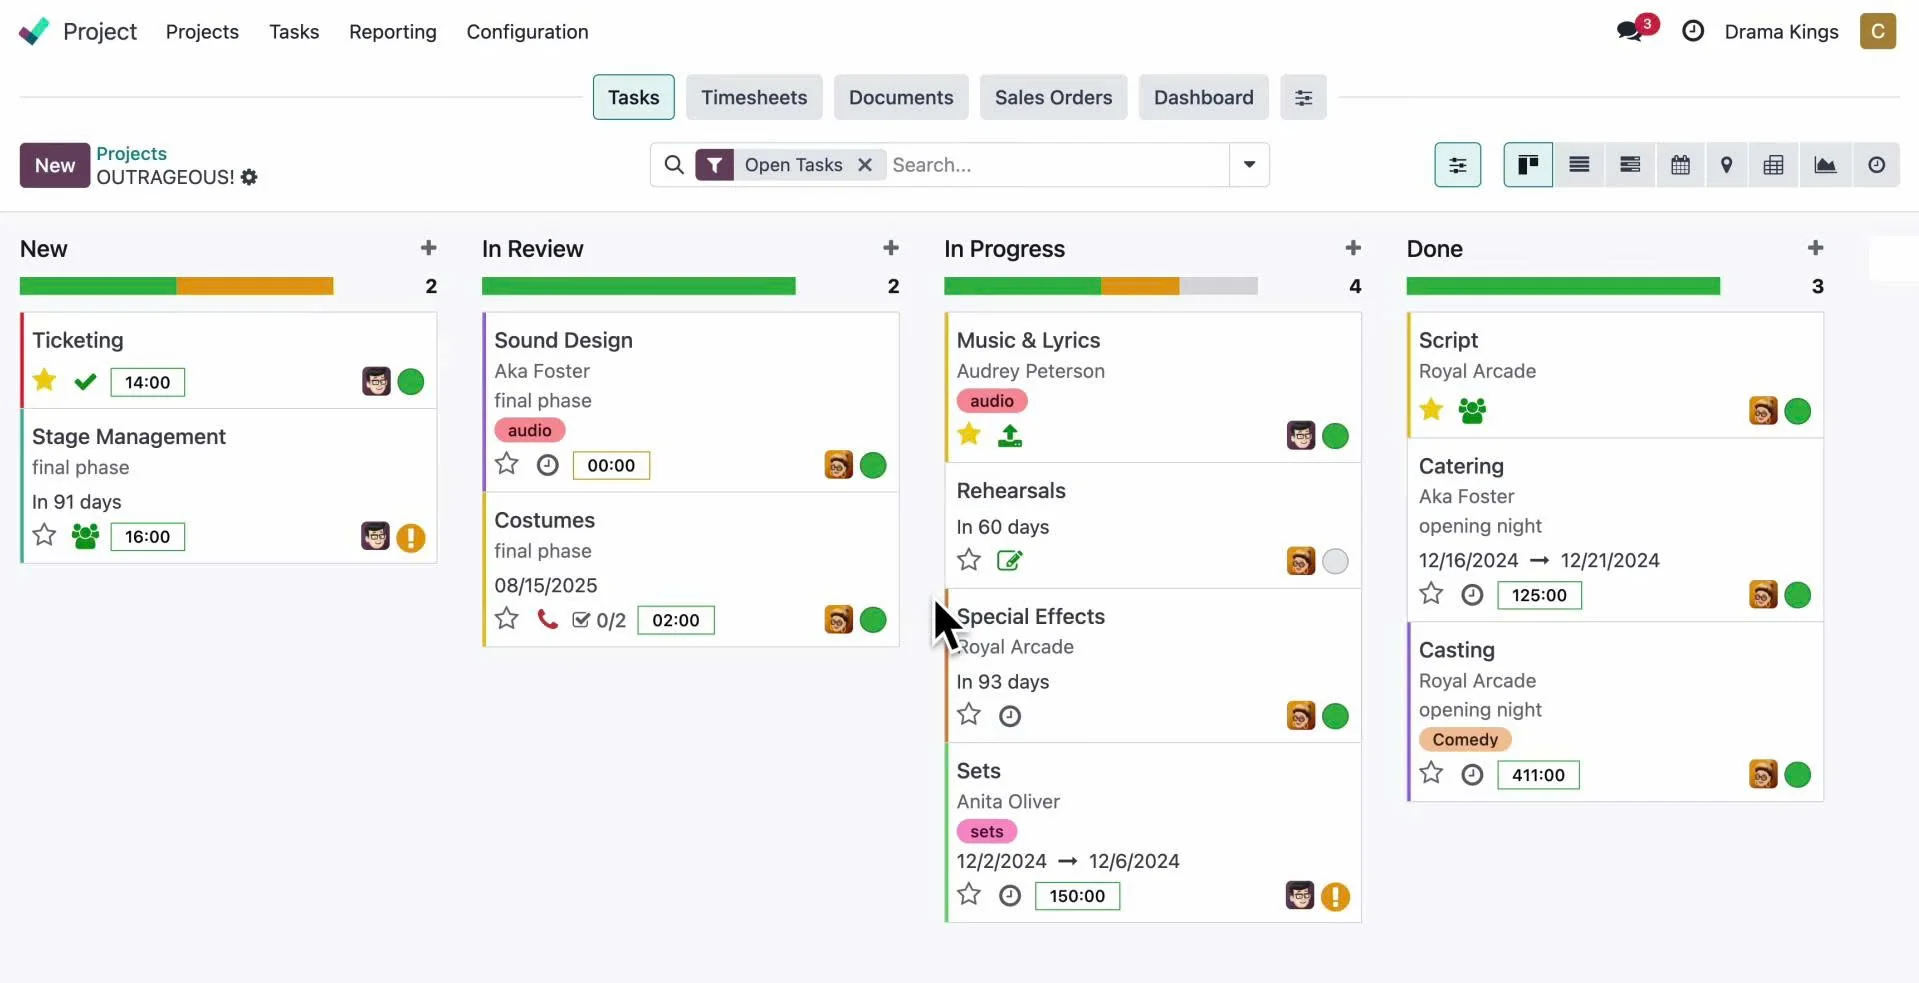Image resolution: width=1919 pixels, height=983 pixels.
Task: Switch to the Timesheets tab
Action: point(753,97)
